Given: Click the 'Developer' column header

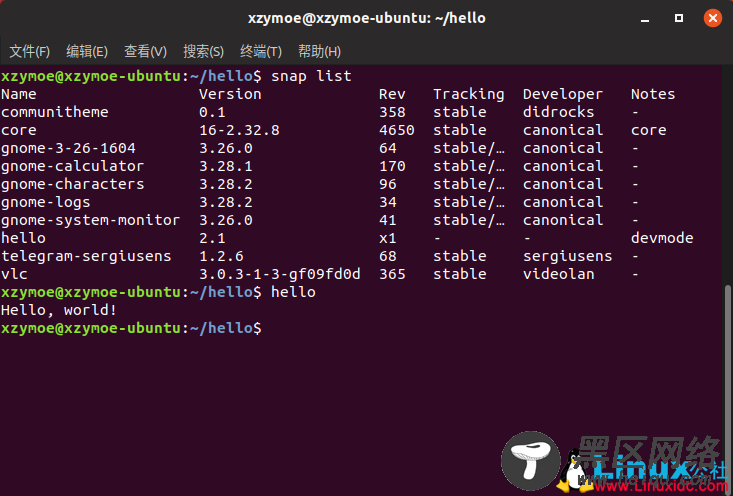Looking at the screenshot, I should [x=563, y=94].
